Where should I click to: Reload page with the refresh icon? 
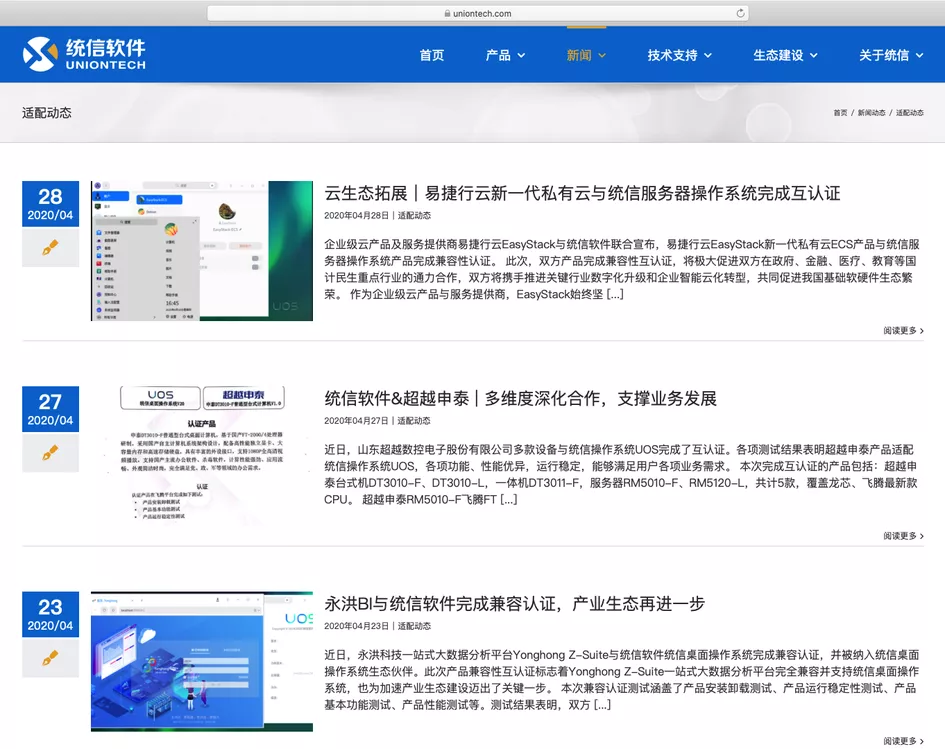(740, 13)
